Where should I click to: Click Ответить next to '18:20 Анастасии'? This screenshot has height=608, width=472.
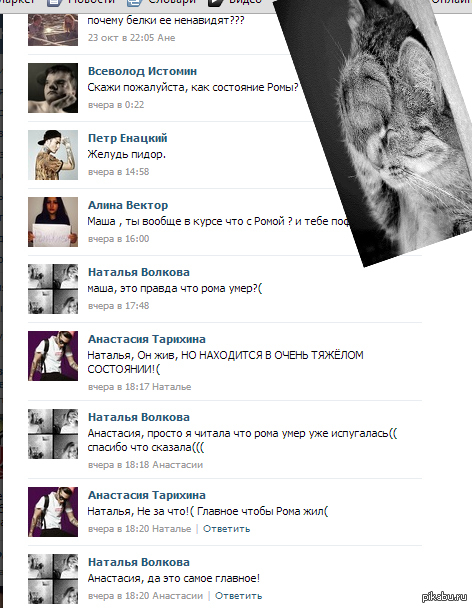coord(239,596)
